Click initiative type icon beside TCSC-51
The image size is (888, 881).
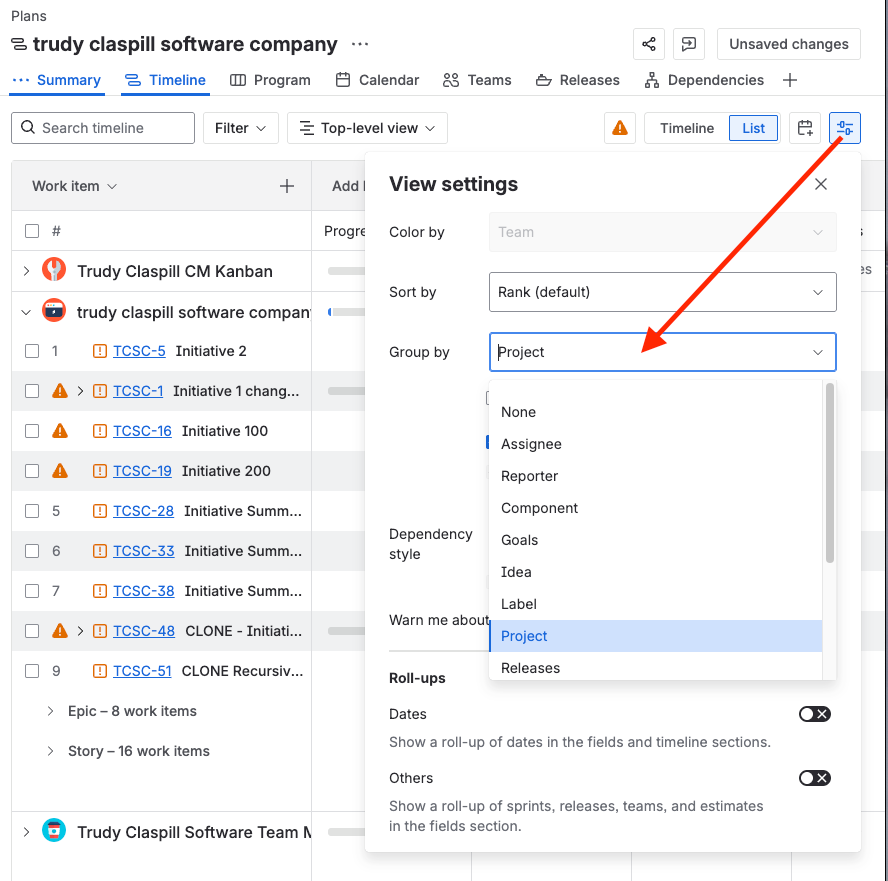coord(100,671)
